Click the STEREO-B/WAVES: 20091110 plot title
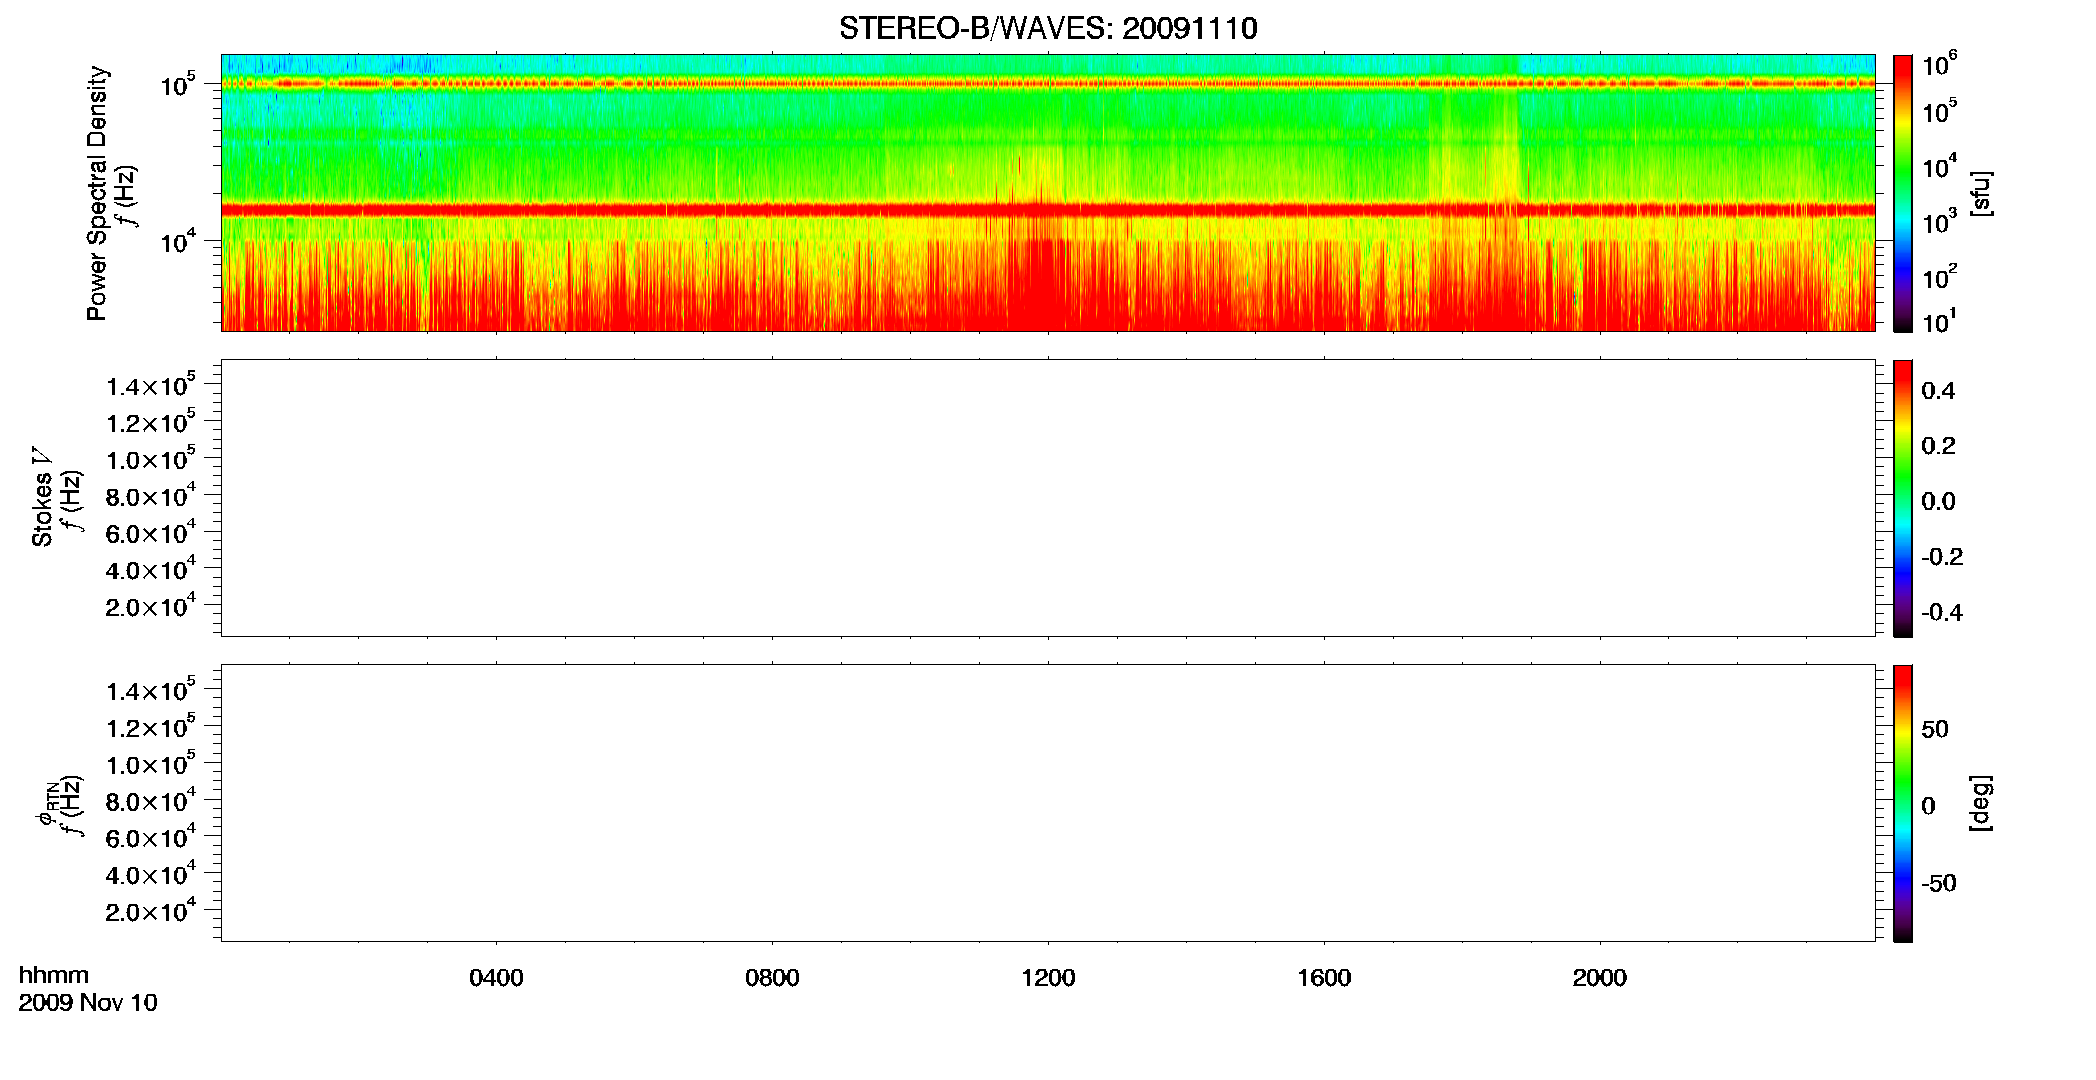The image size is (2096, 1080). pyautogui.click(x=1048, y=28)
